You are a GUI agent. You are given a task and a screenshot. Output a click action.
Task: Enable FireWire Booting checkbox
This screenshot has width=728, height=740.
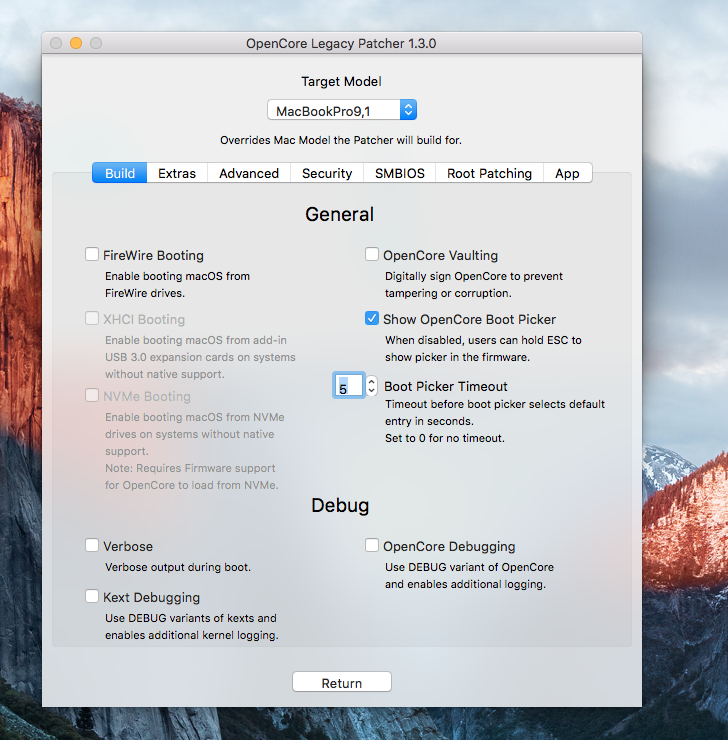point(92,254)
